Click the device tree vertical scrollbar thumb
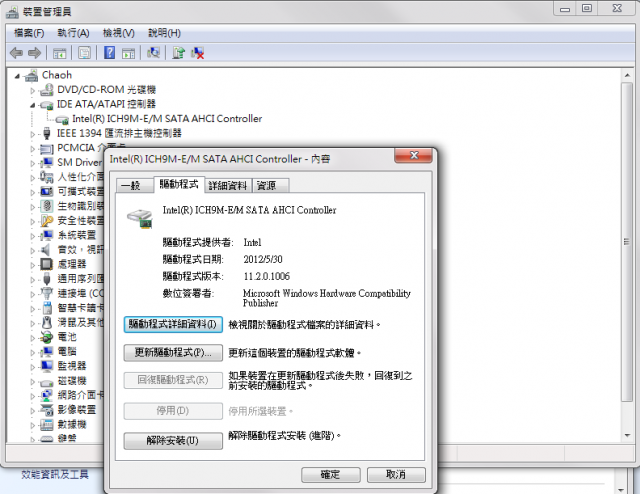640x494 pixels. 627,242
